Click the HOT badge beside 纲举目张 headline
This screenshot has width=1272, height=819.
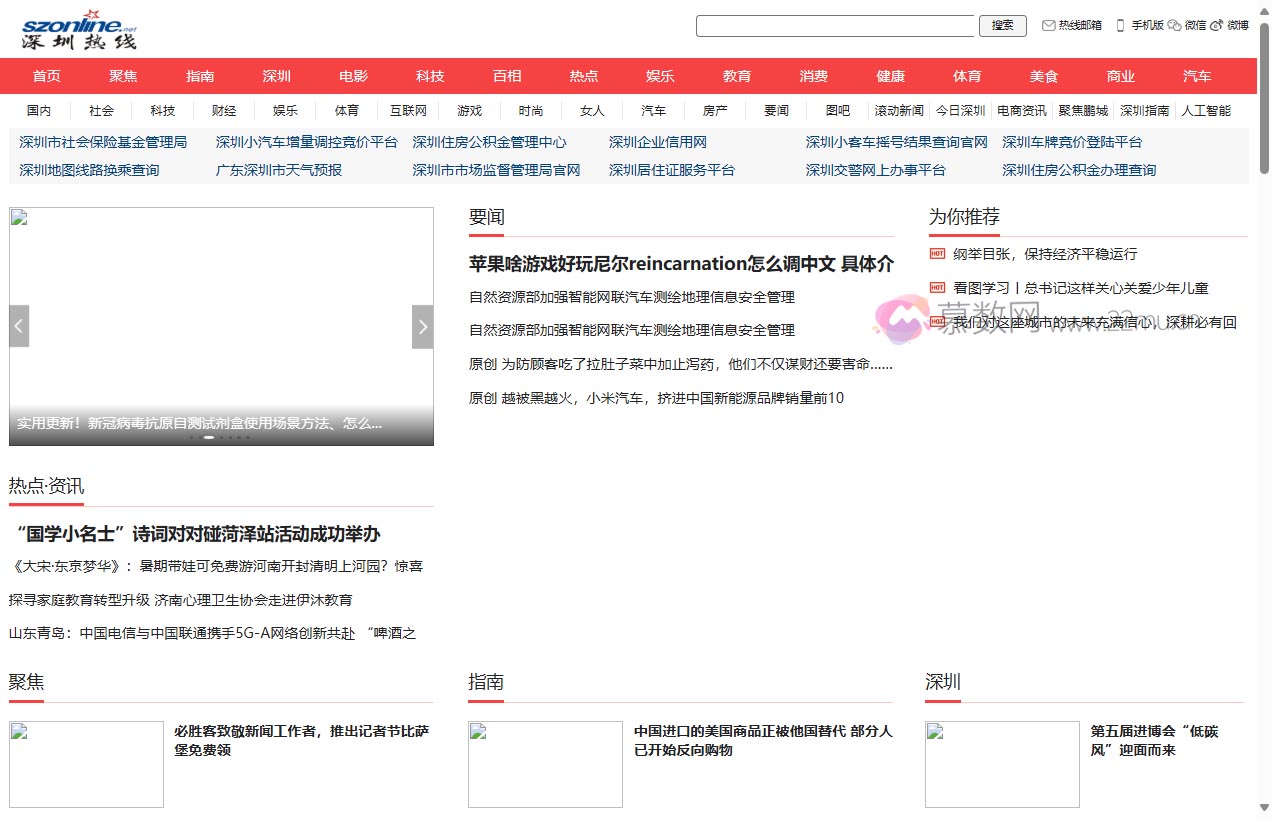(x=938, y=254)
